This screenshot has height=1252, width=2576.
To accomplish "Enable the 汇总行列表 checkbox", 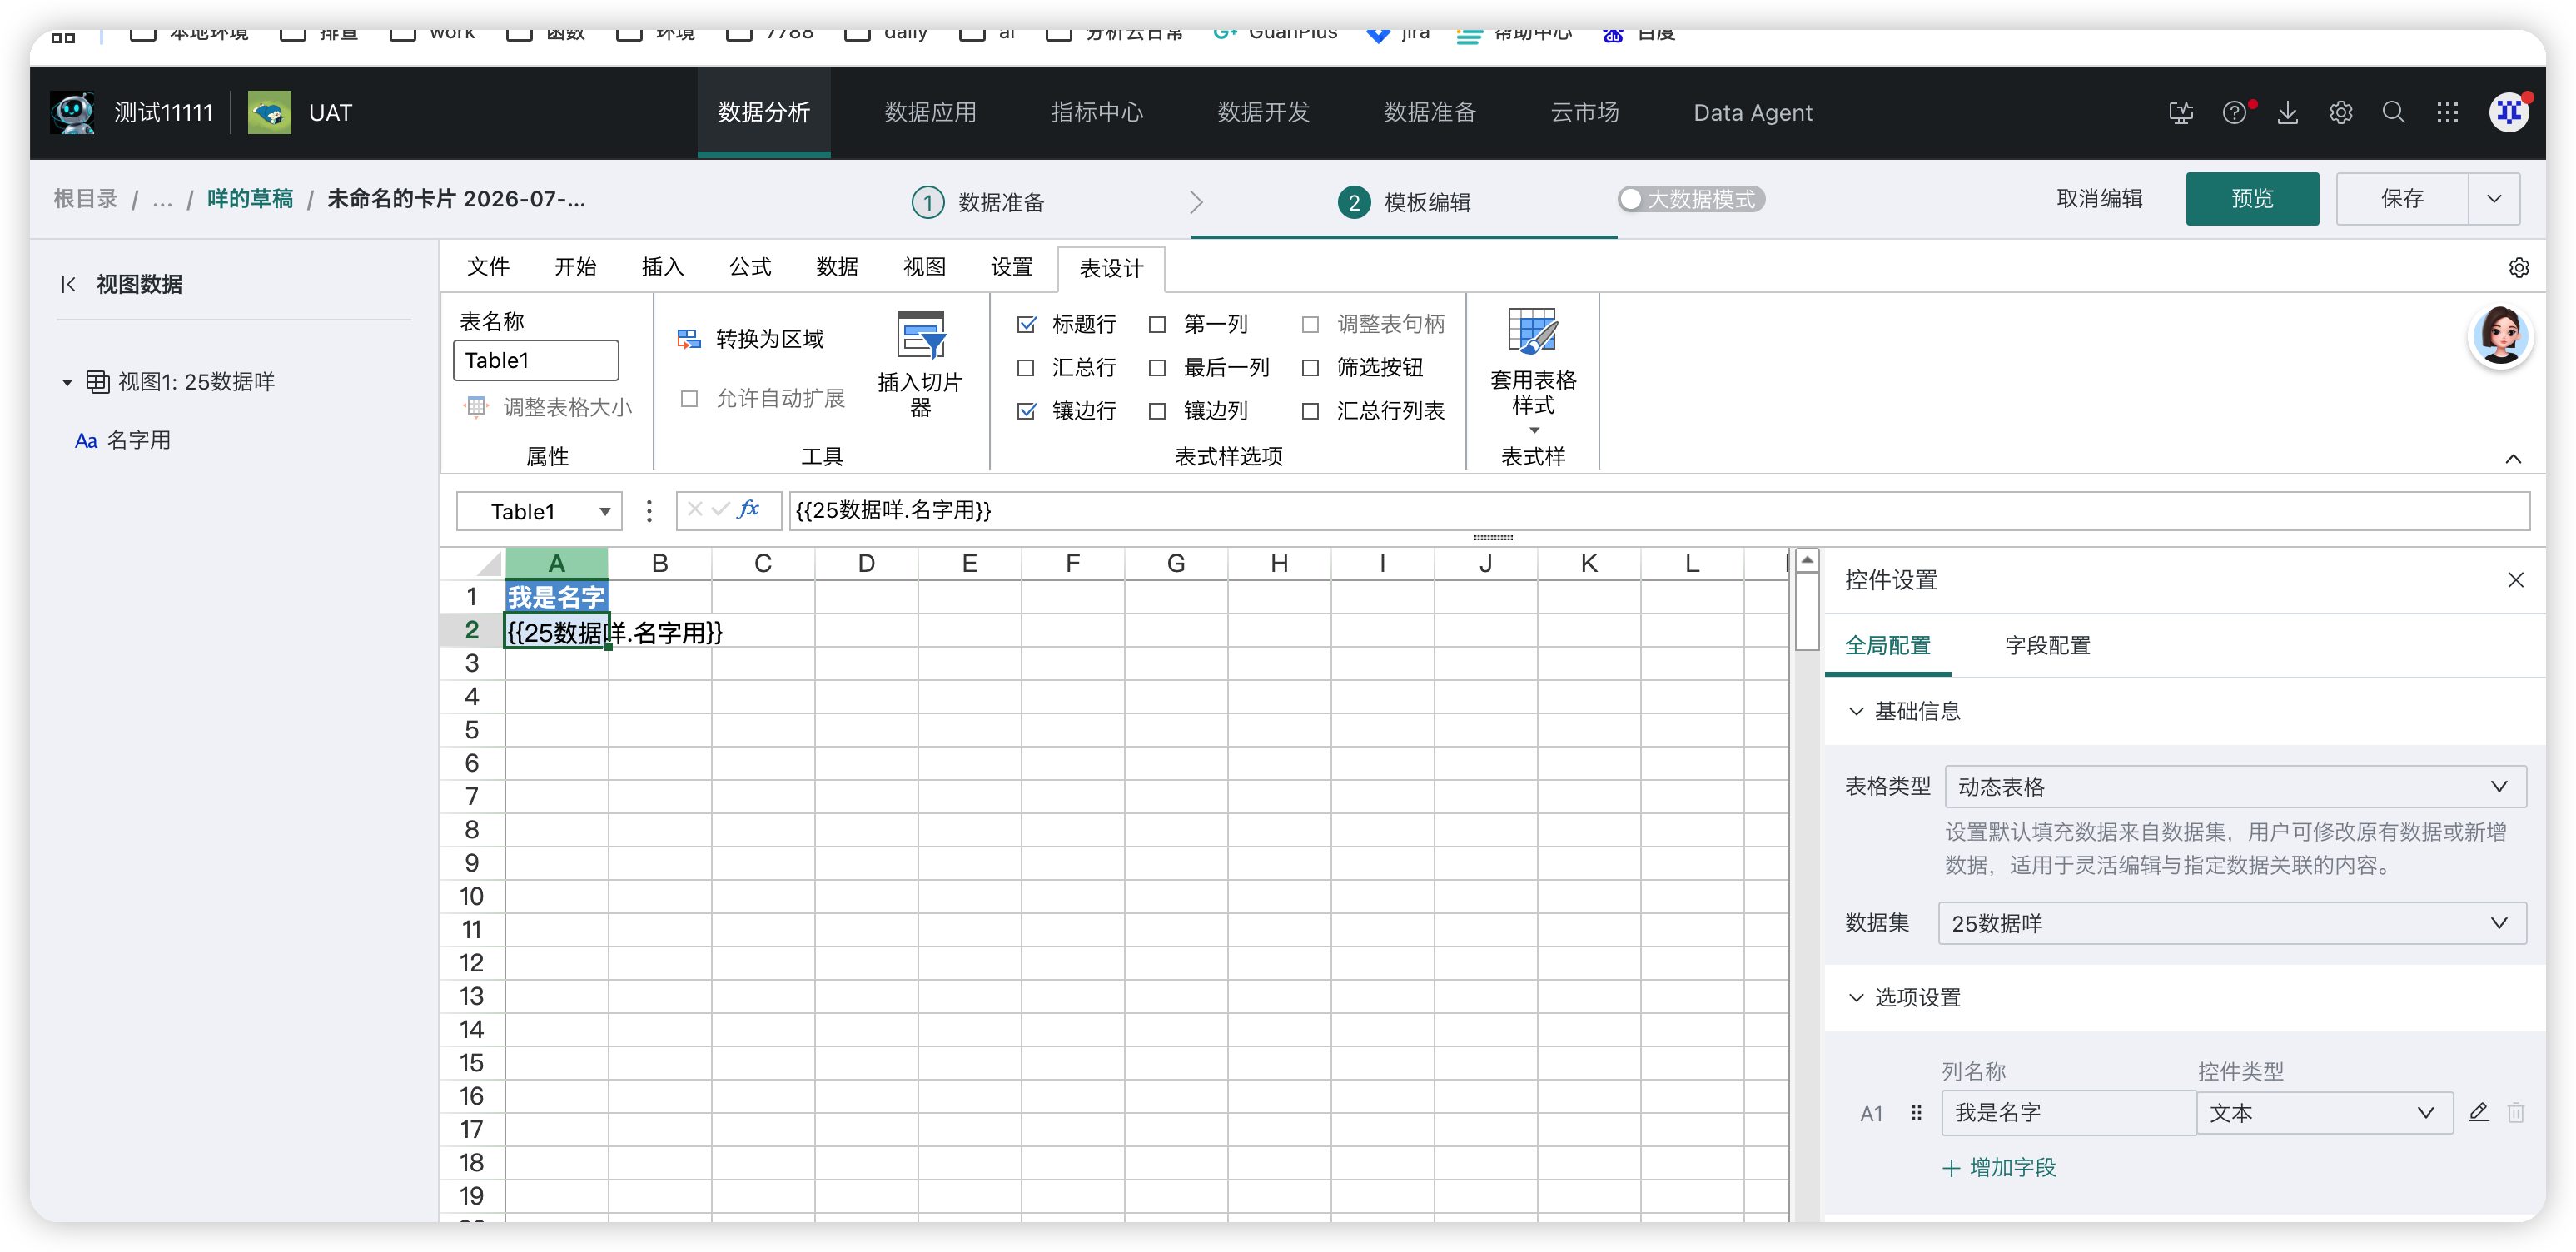I will [x=1310, y=410].
